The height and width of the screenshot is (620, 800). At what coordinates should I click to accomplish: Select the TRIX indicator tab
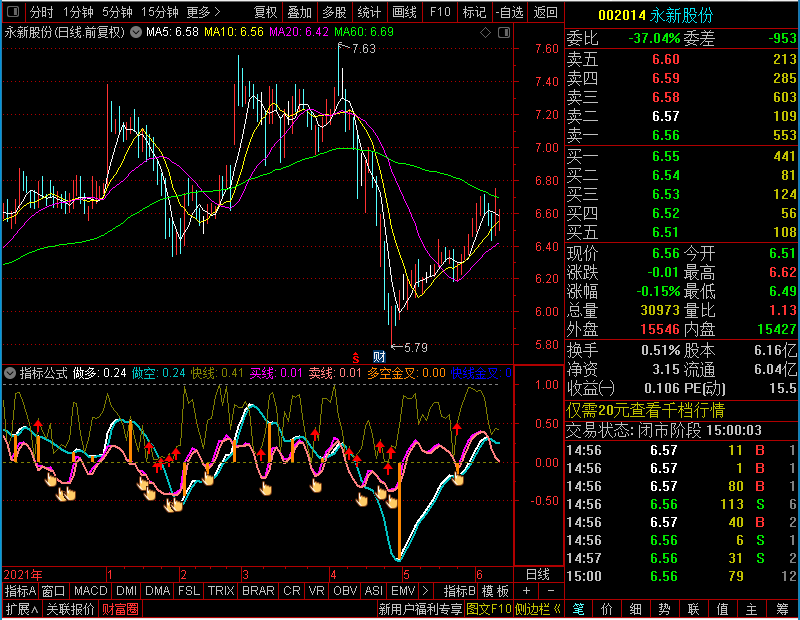point(221,591)
